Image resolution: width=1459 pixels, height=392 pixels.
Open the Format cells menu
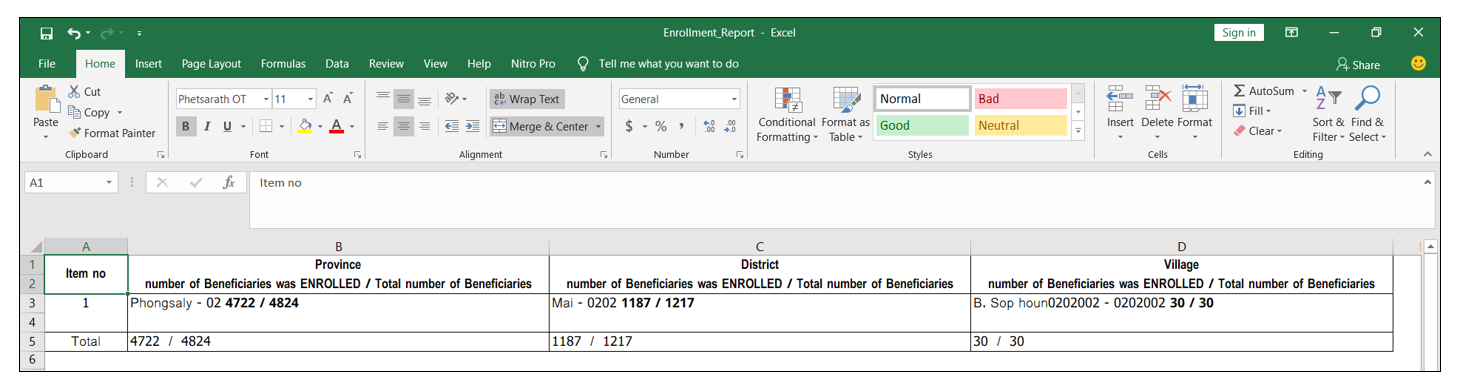click(1194, 114)
